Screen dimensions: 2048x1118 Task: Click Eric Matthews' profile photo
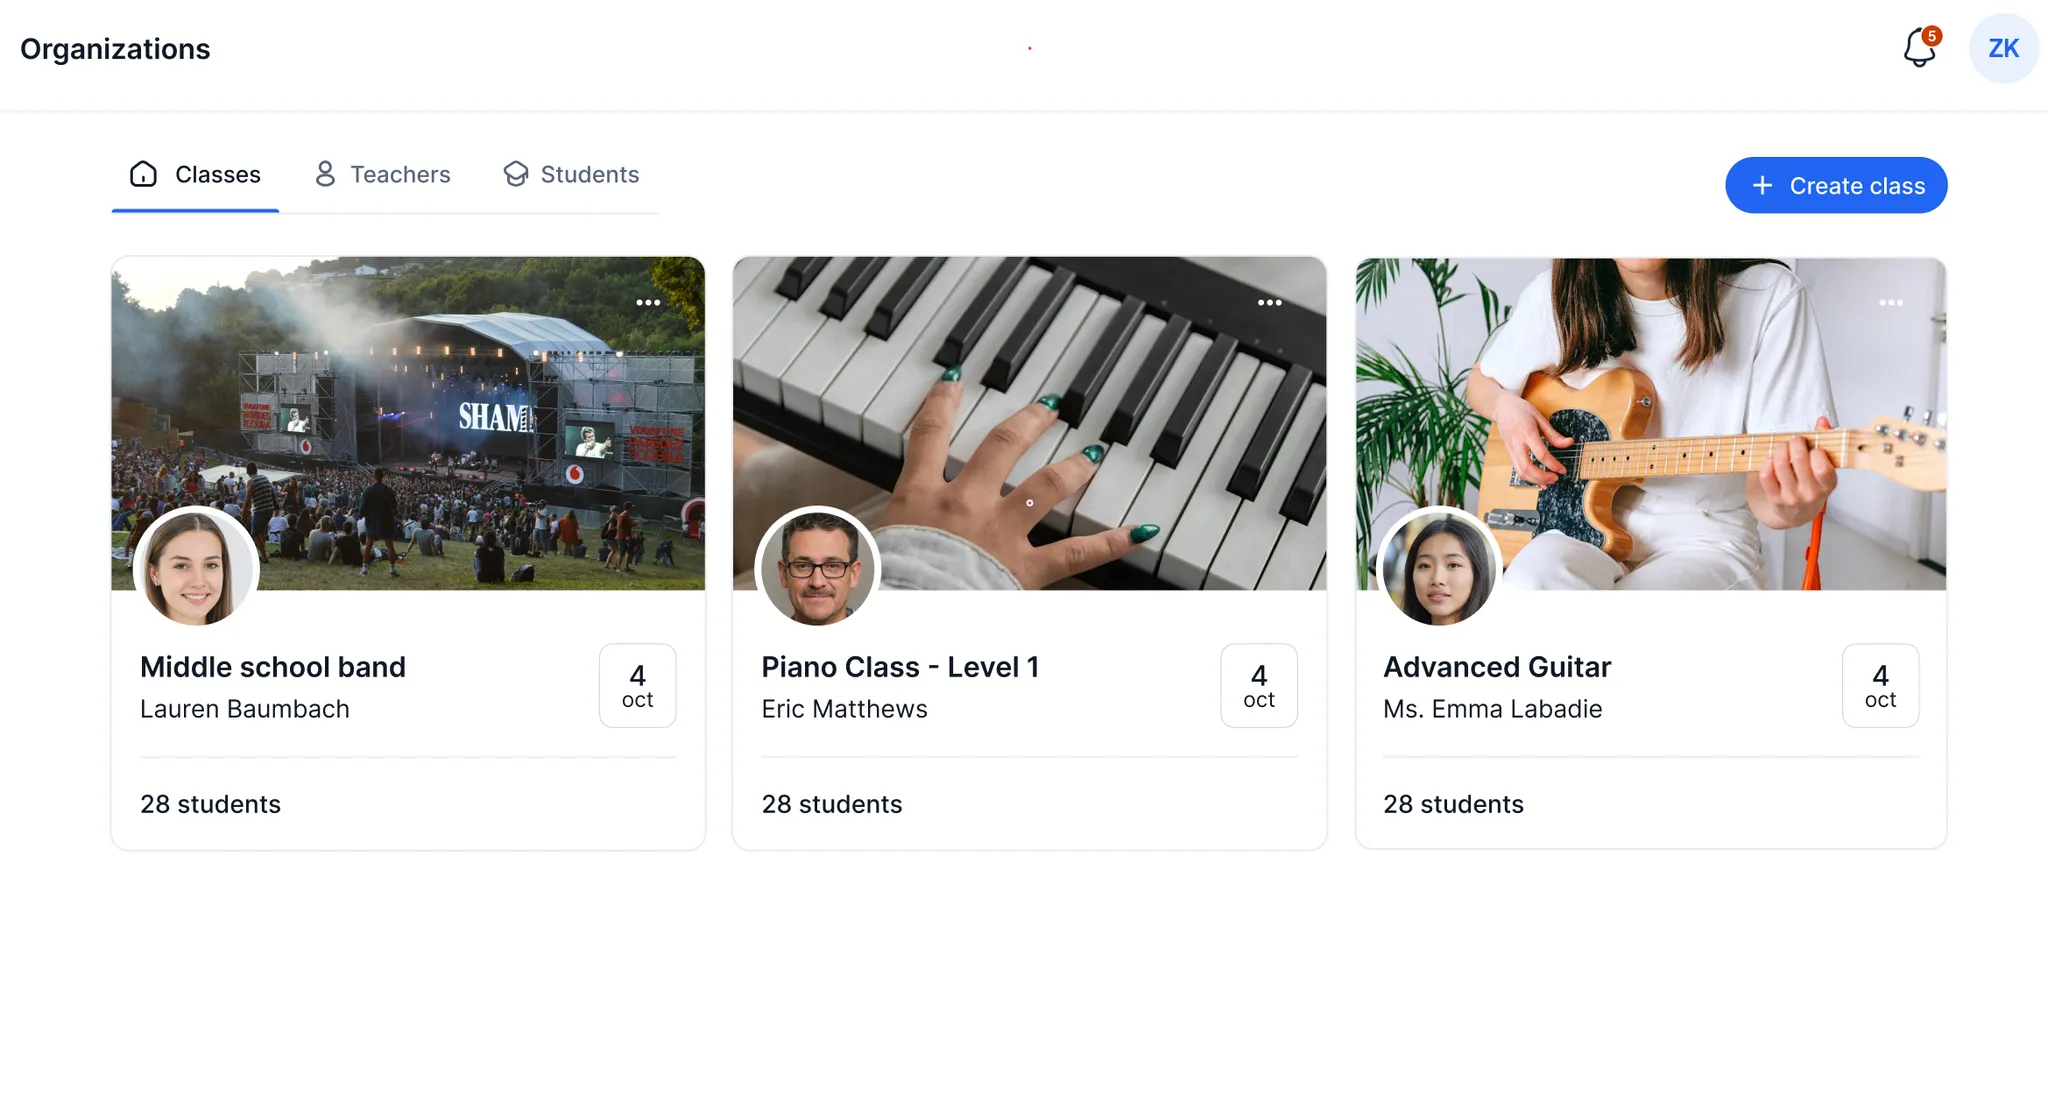click(818, 568)
